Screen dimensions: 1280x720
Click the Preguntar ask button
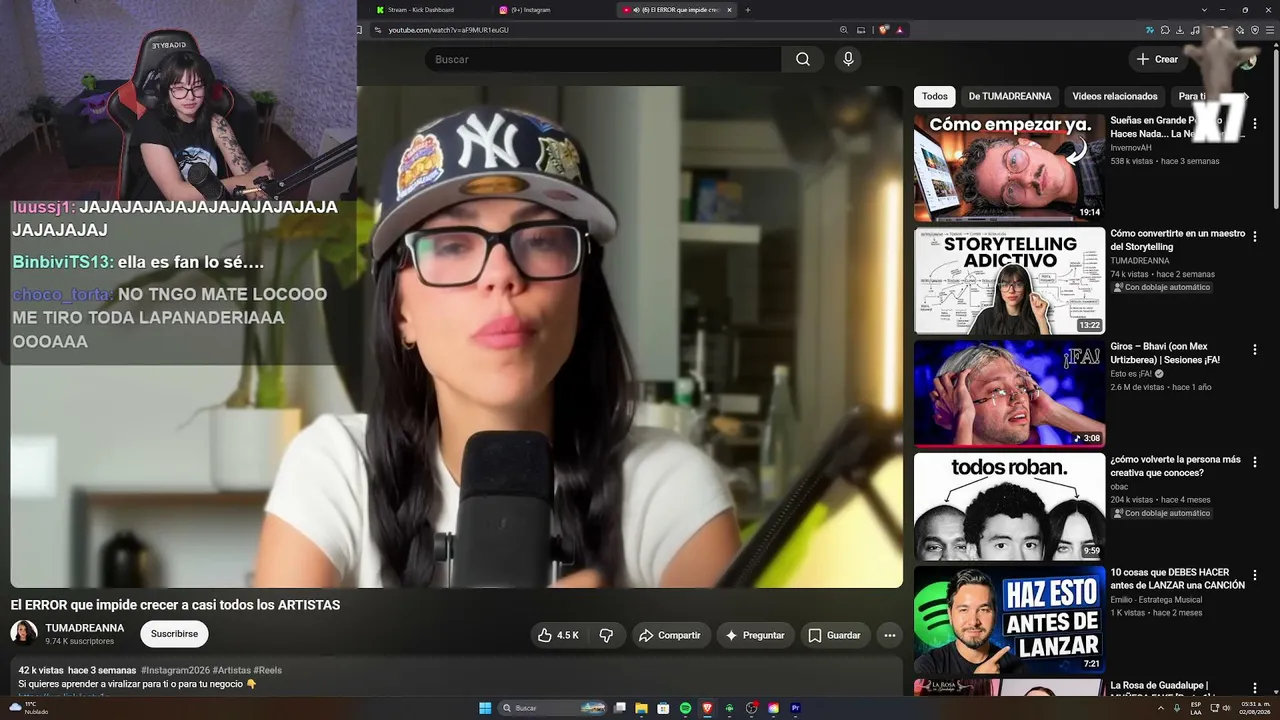tap(755, 635)
